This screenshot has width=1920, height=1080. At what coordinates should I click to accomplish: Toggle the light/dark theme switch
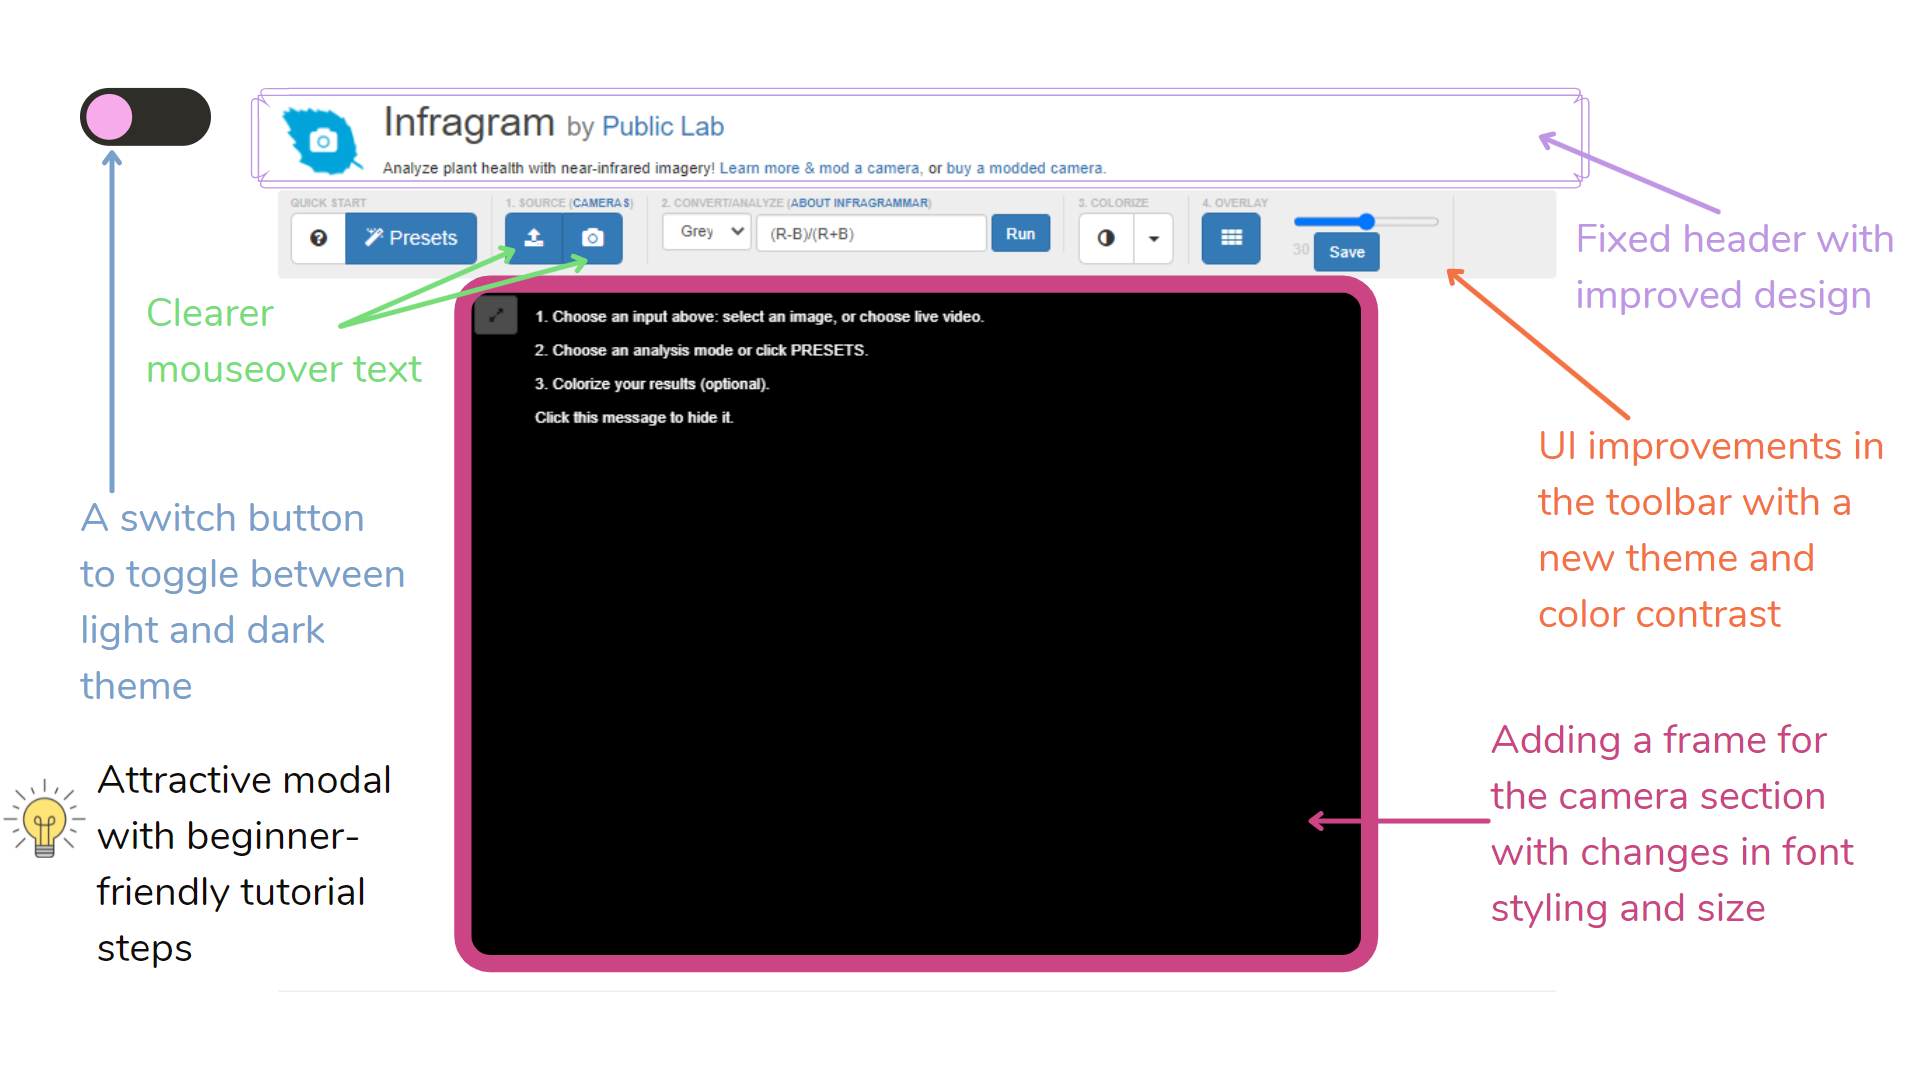click(144, 116)
